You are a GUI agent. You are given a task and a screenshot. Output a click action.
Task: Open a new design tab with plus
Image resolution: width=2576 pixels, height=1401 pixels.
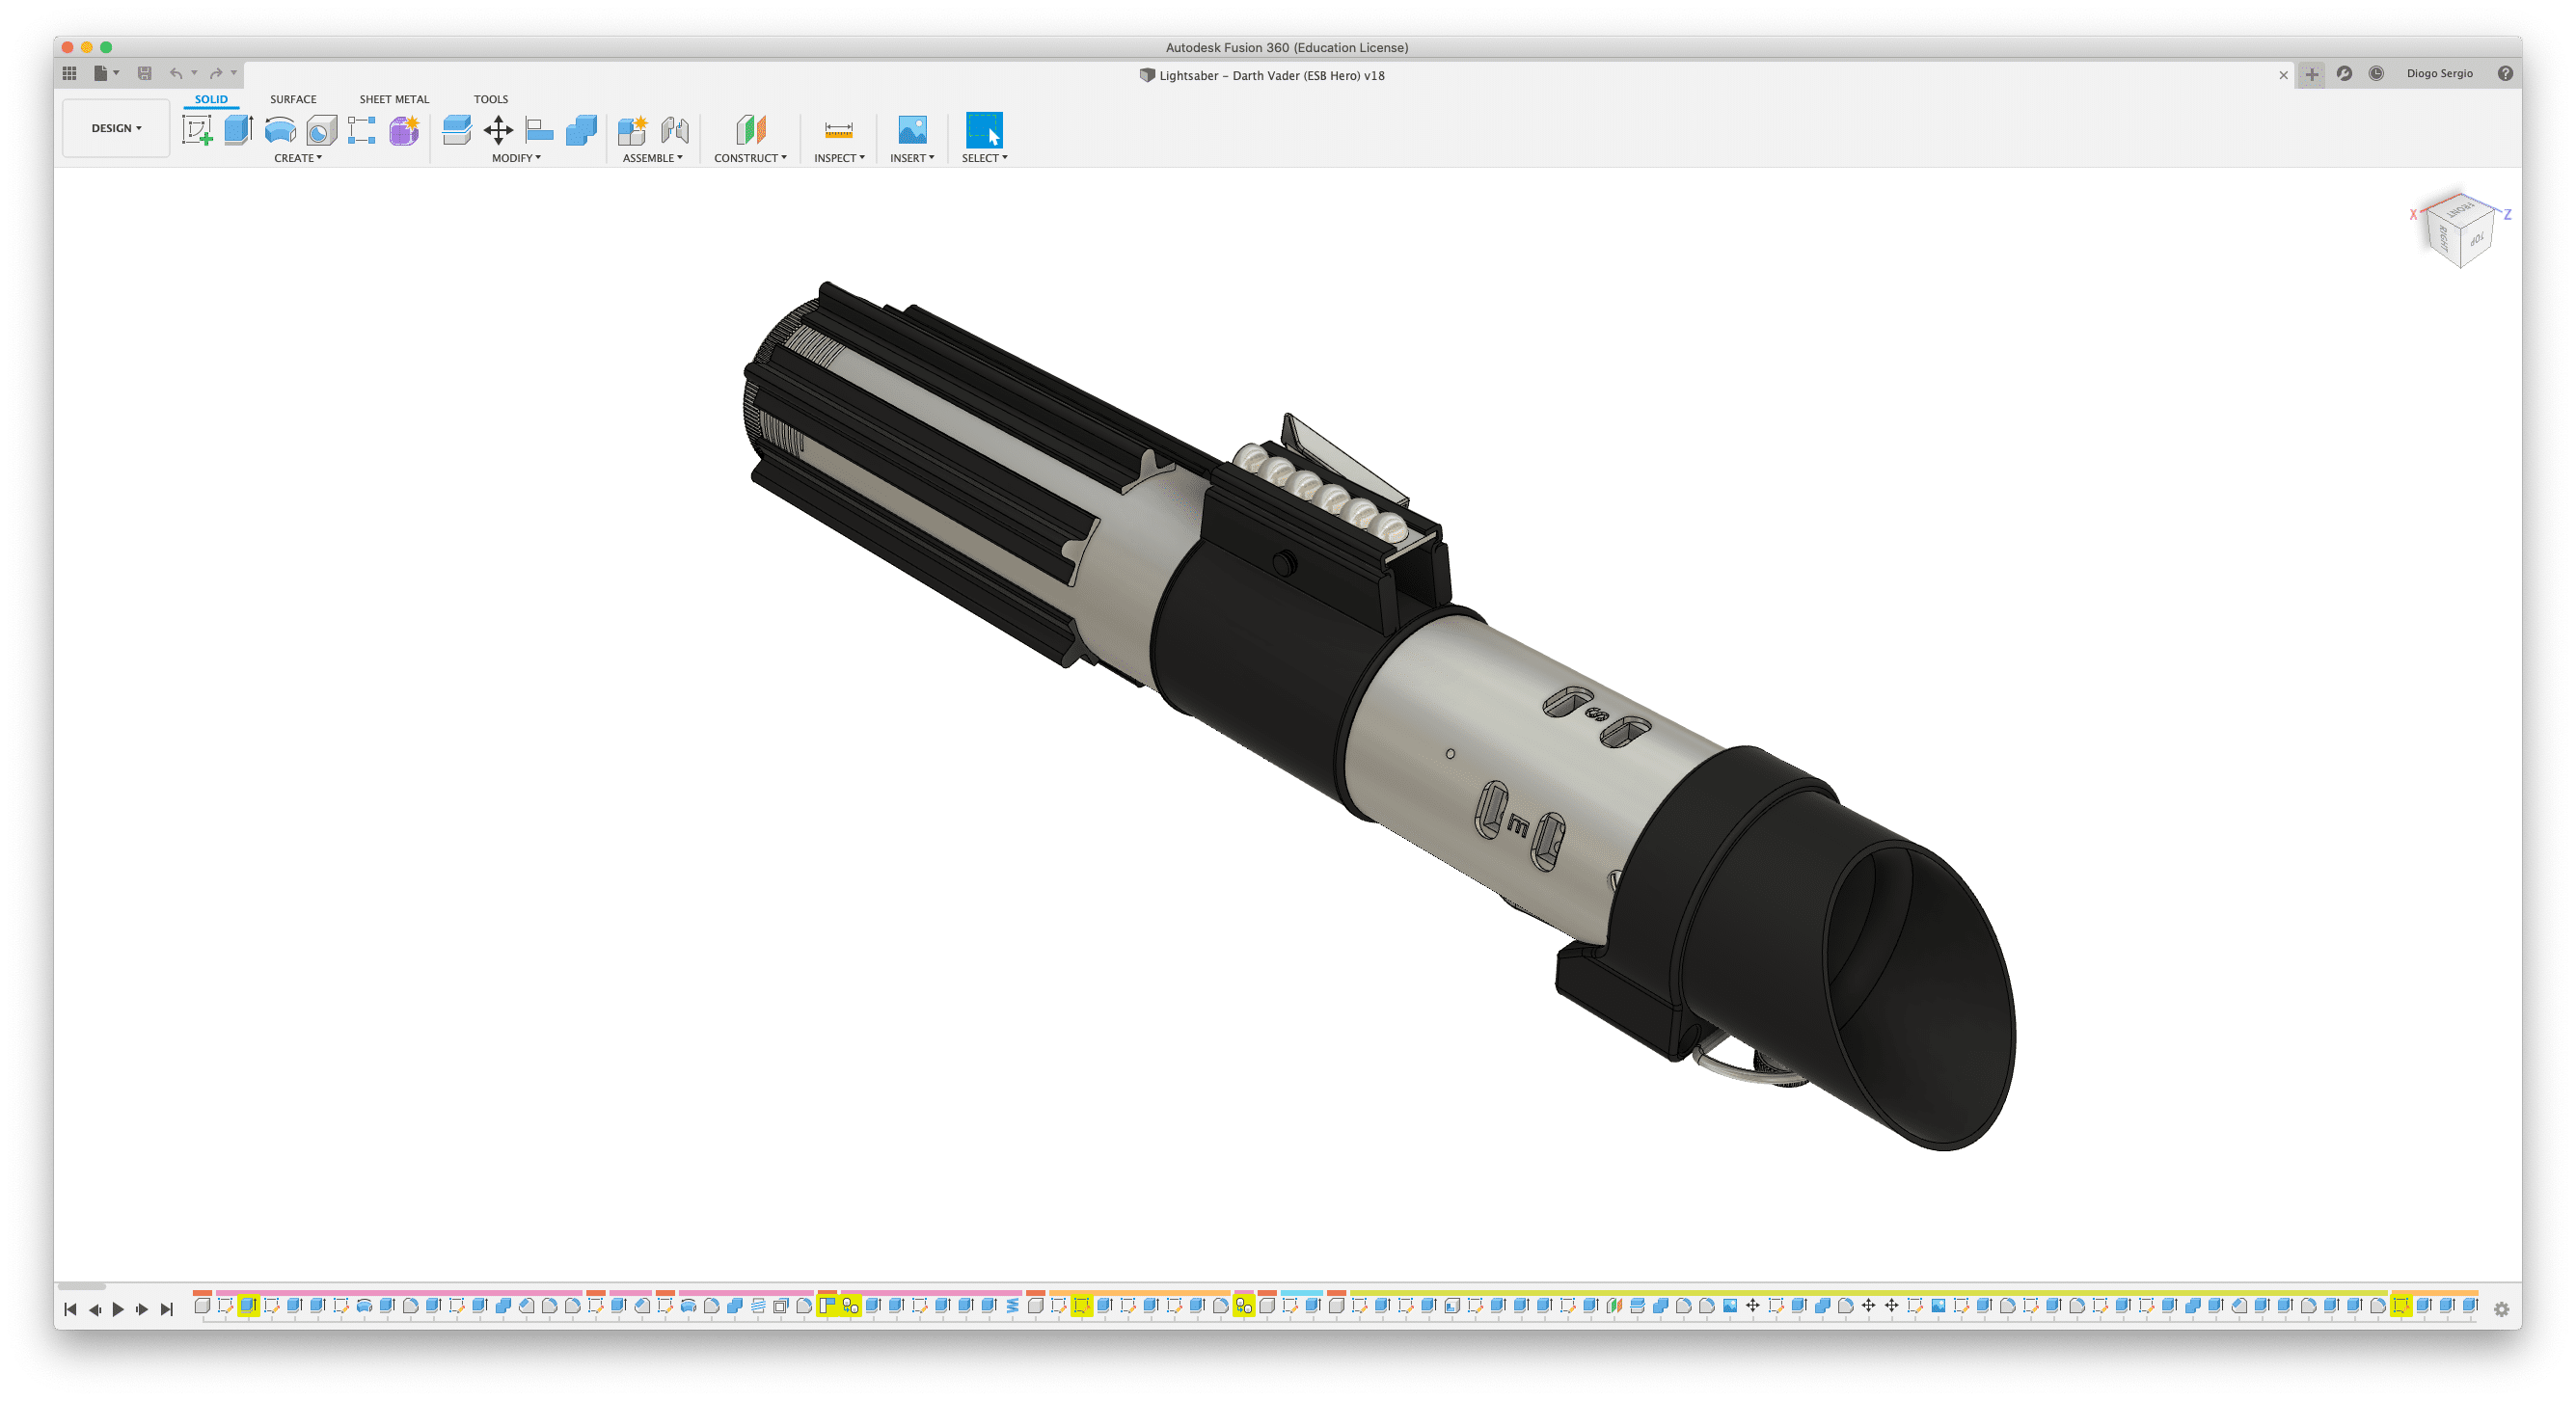[x=2311, y=74]
